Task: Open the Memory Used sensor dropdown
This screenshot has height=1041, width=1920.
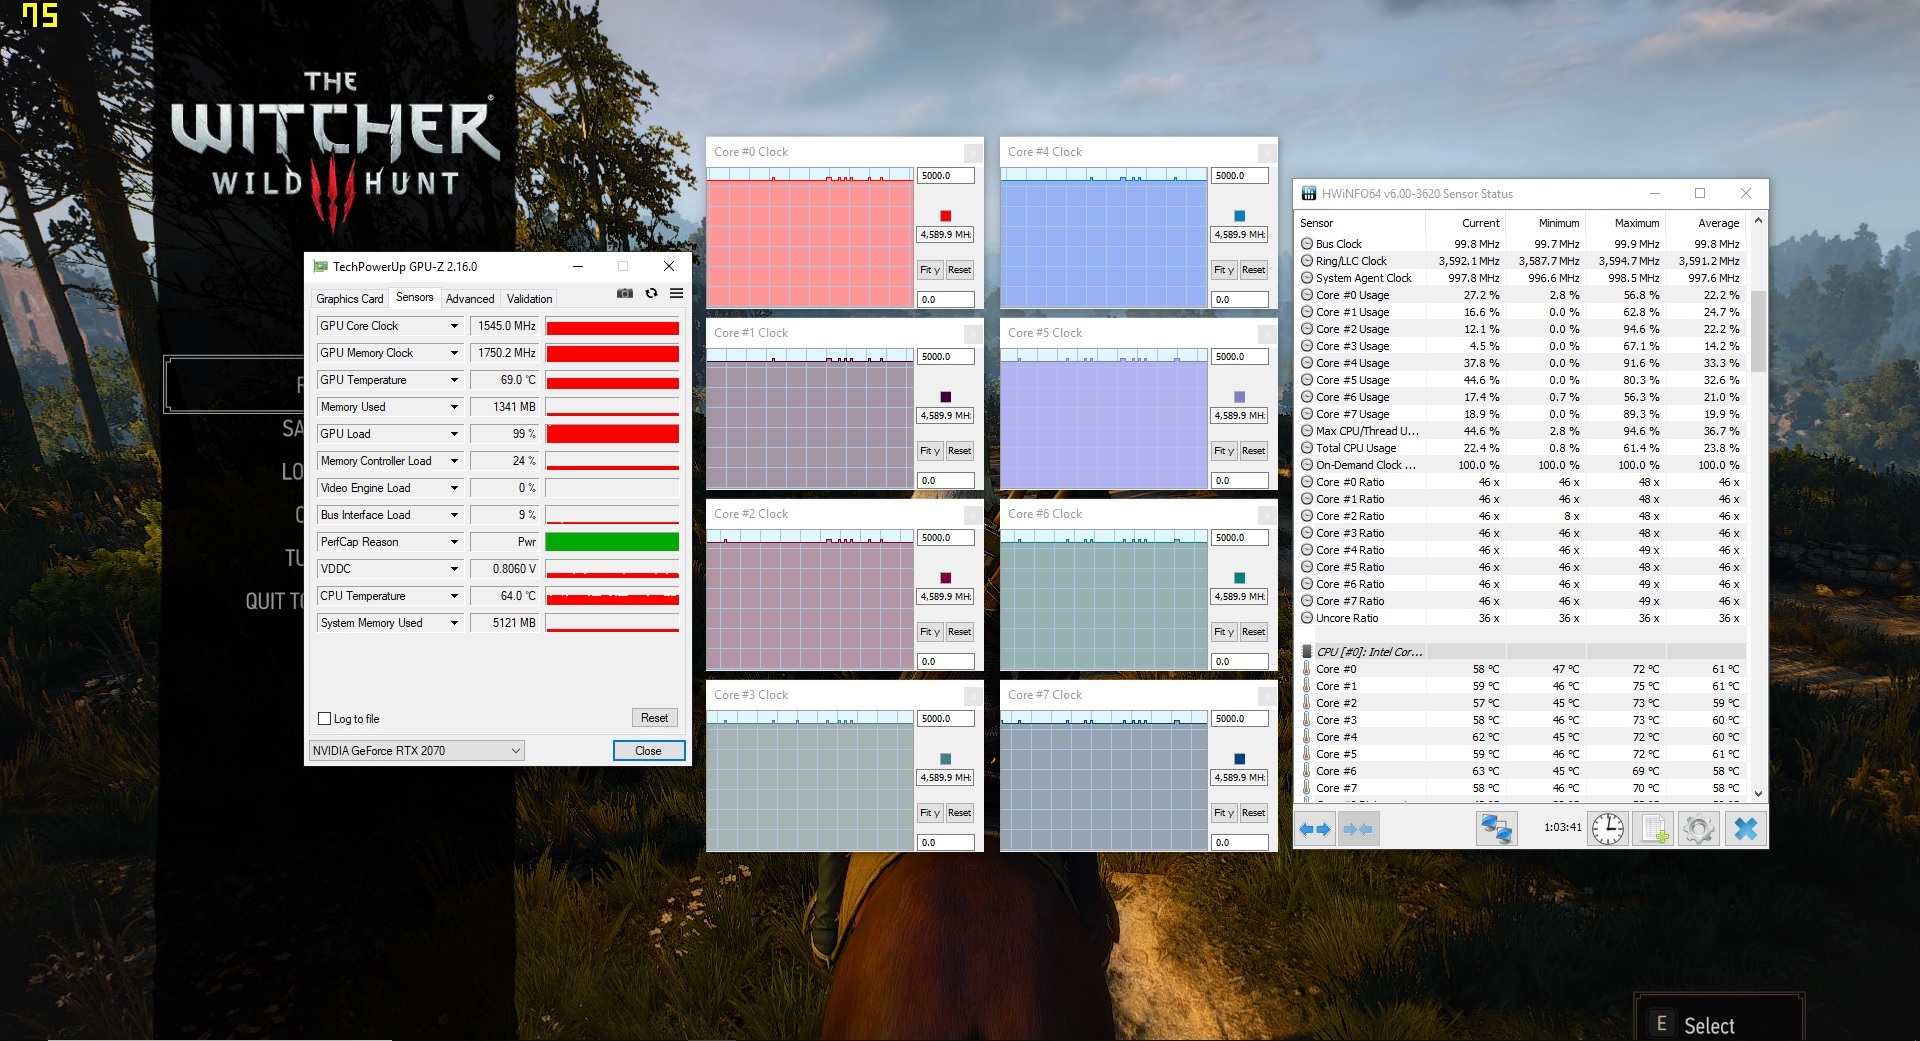Action: click(454, 407)
